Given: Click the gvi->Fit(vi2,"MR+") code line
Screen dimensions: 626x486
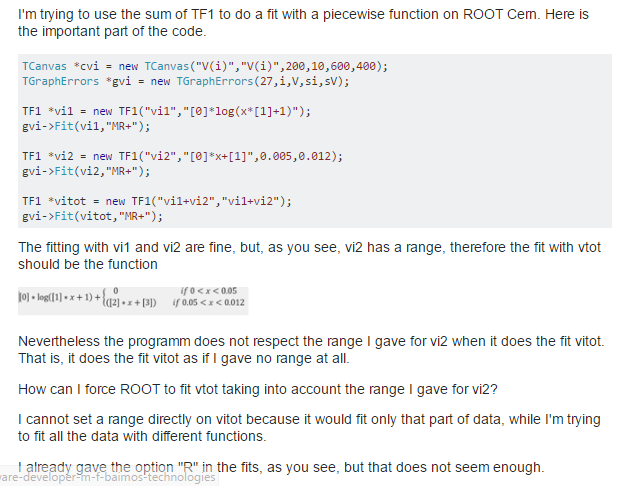Looking at the screenshot, I should pyautogui.click(x=86, y=171).
